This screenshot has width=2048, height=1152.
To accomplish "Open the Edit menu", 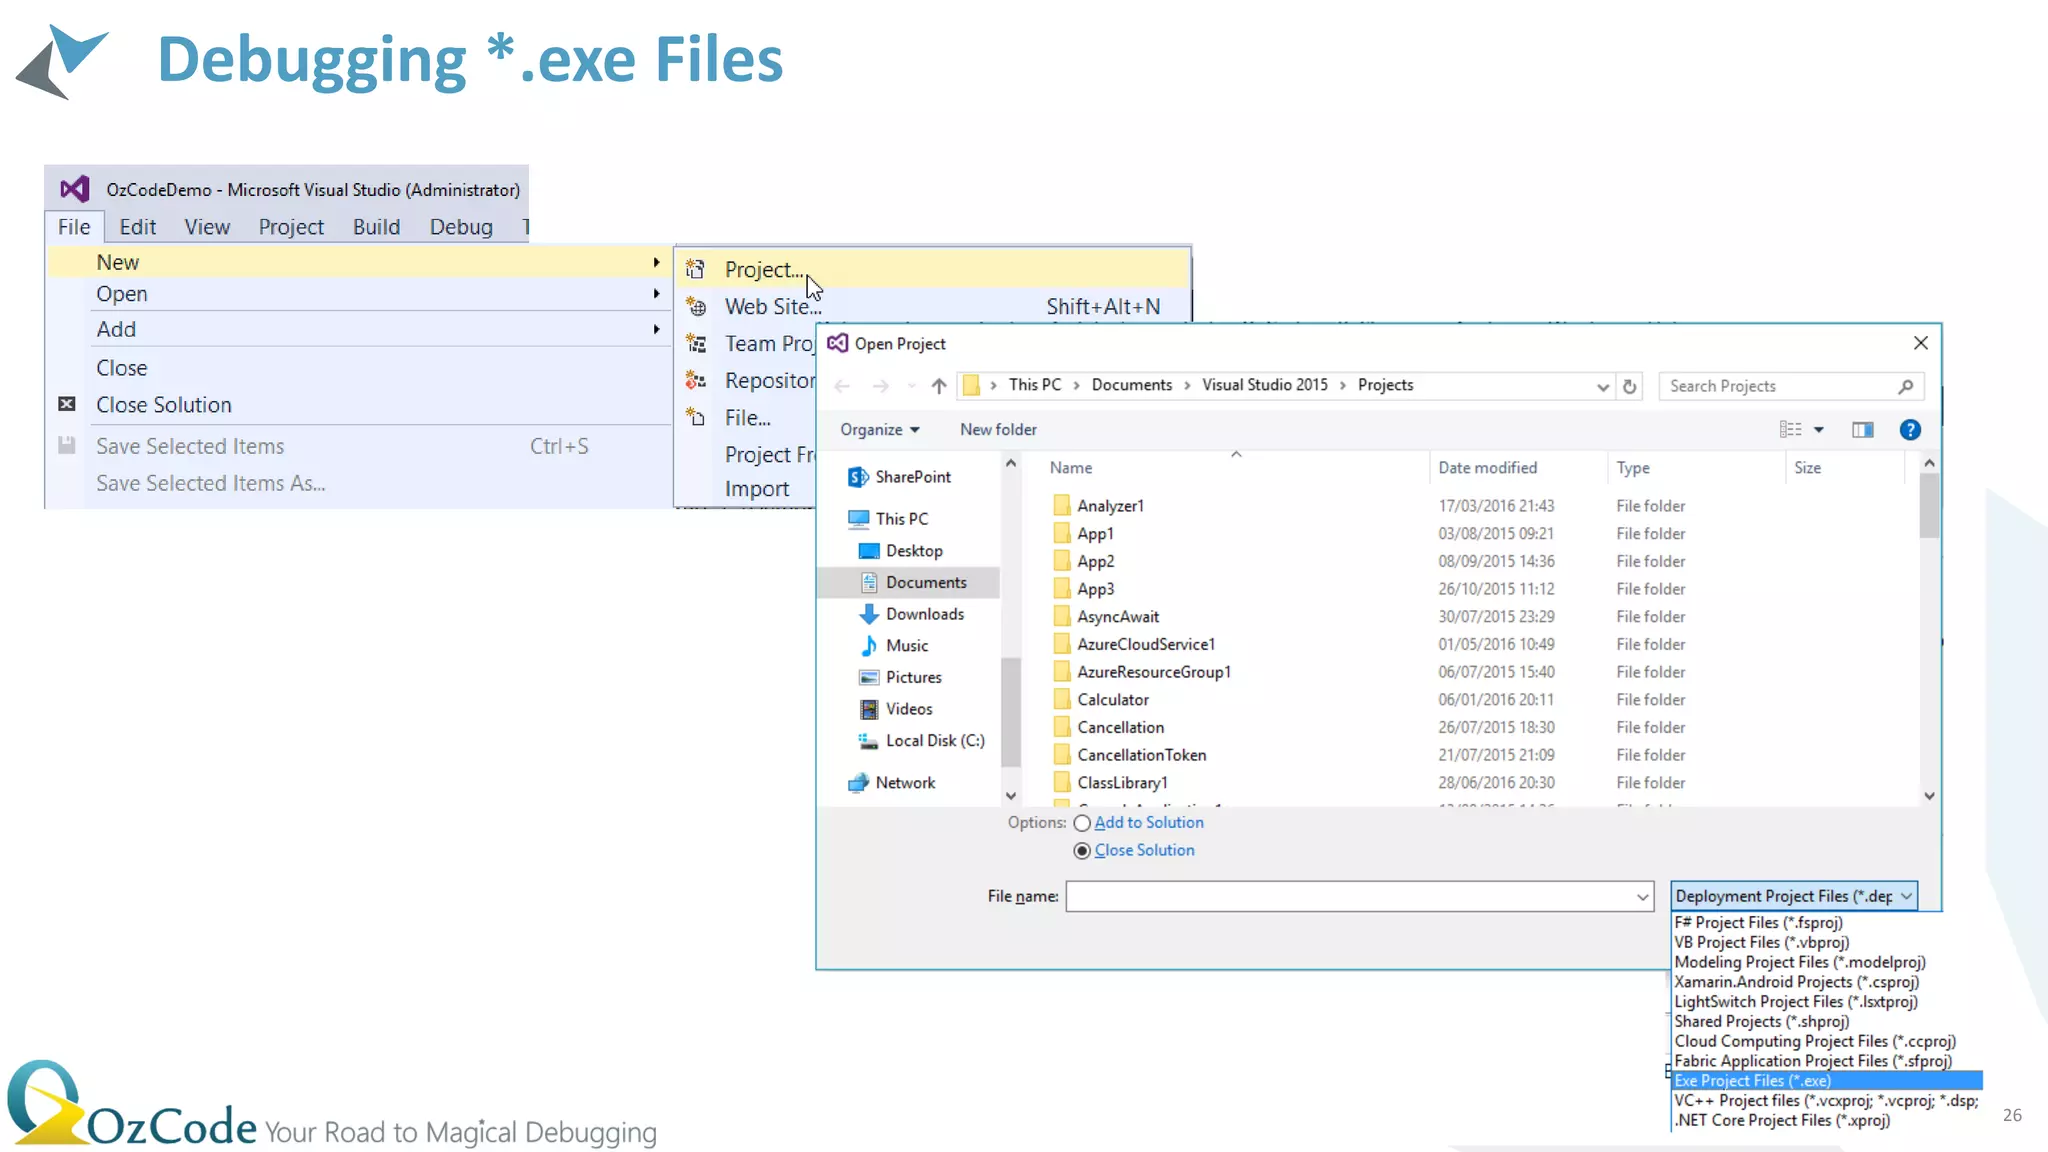I will [x=137, y=227].
